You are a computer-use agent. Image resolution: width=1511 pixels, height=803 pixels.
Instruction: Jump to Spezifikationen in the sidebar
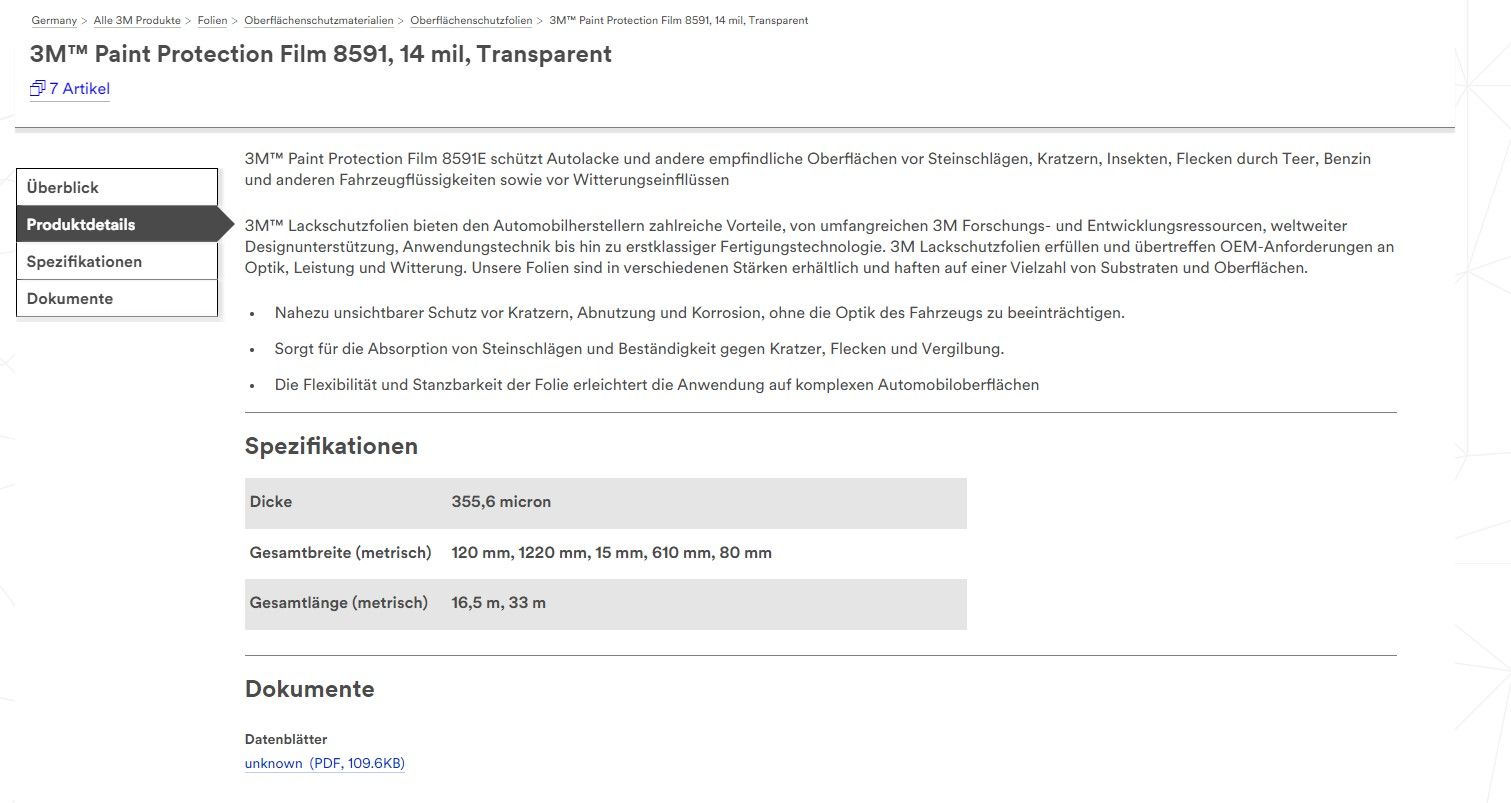click(117, 261)
